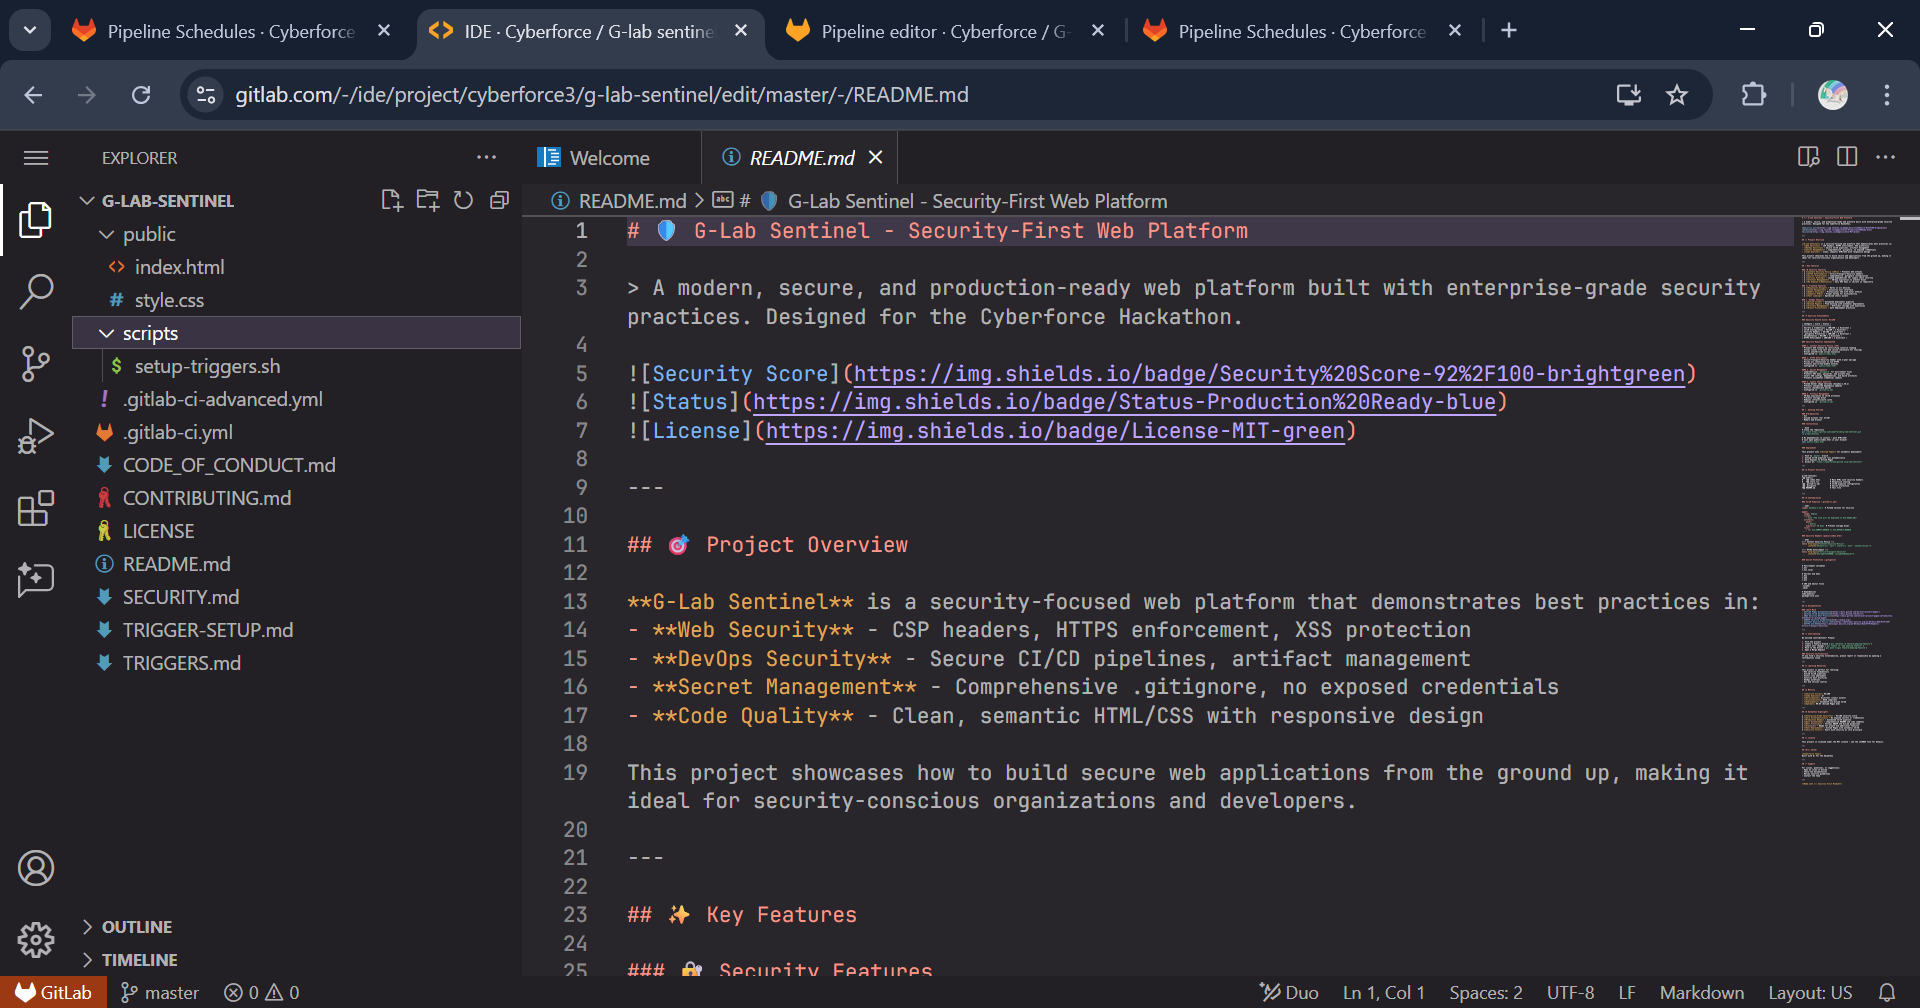Click the New File icon in Explorer
This screenshot has height=1008, width=1920.
392,201
